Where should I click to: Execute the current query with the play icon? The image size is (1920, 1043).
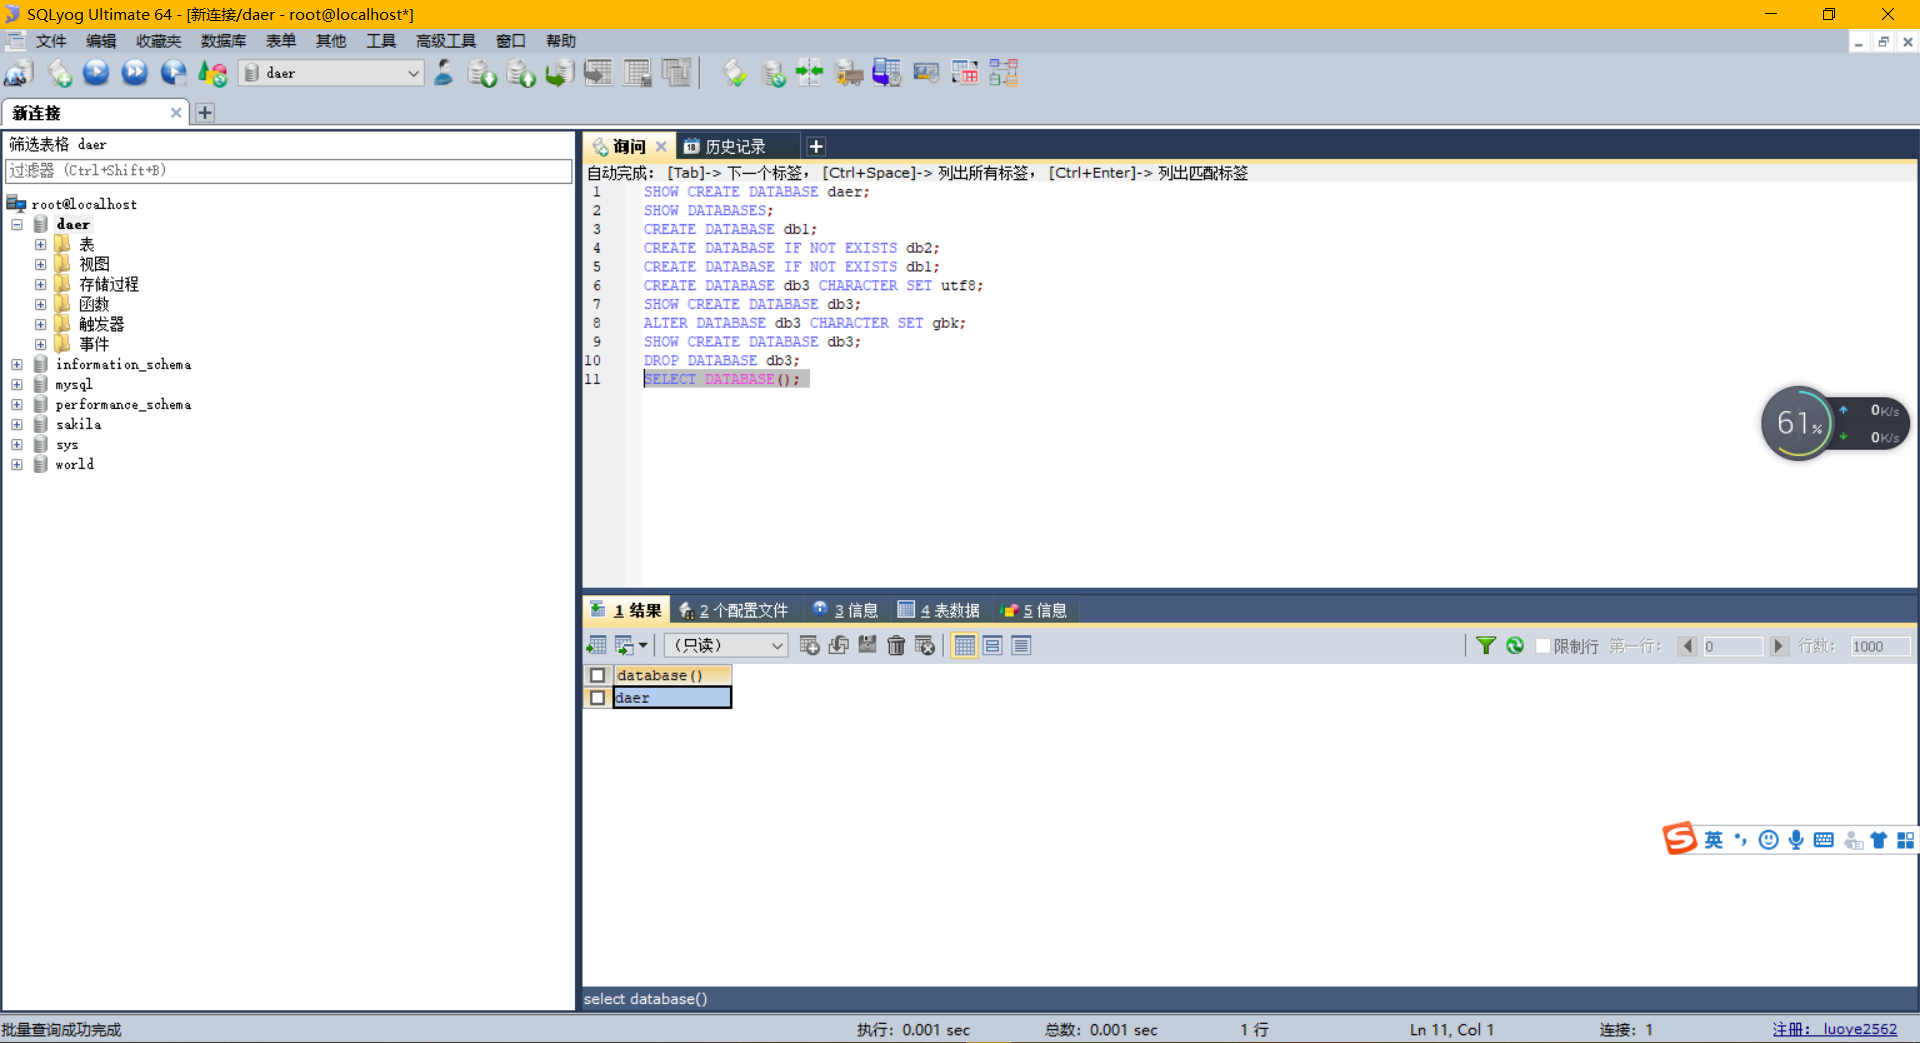[96, 72]
